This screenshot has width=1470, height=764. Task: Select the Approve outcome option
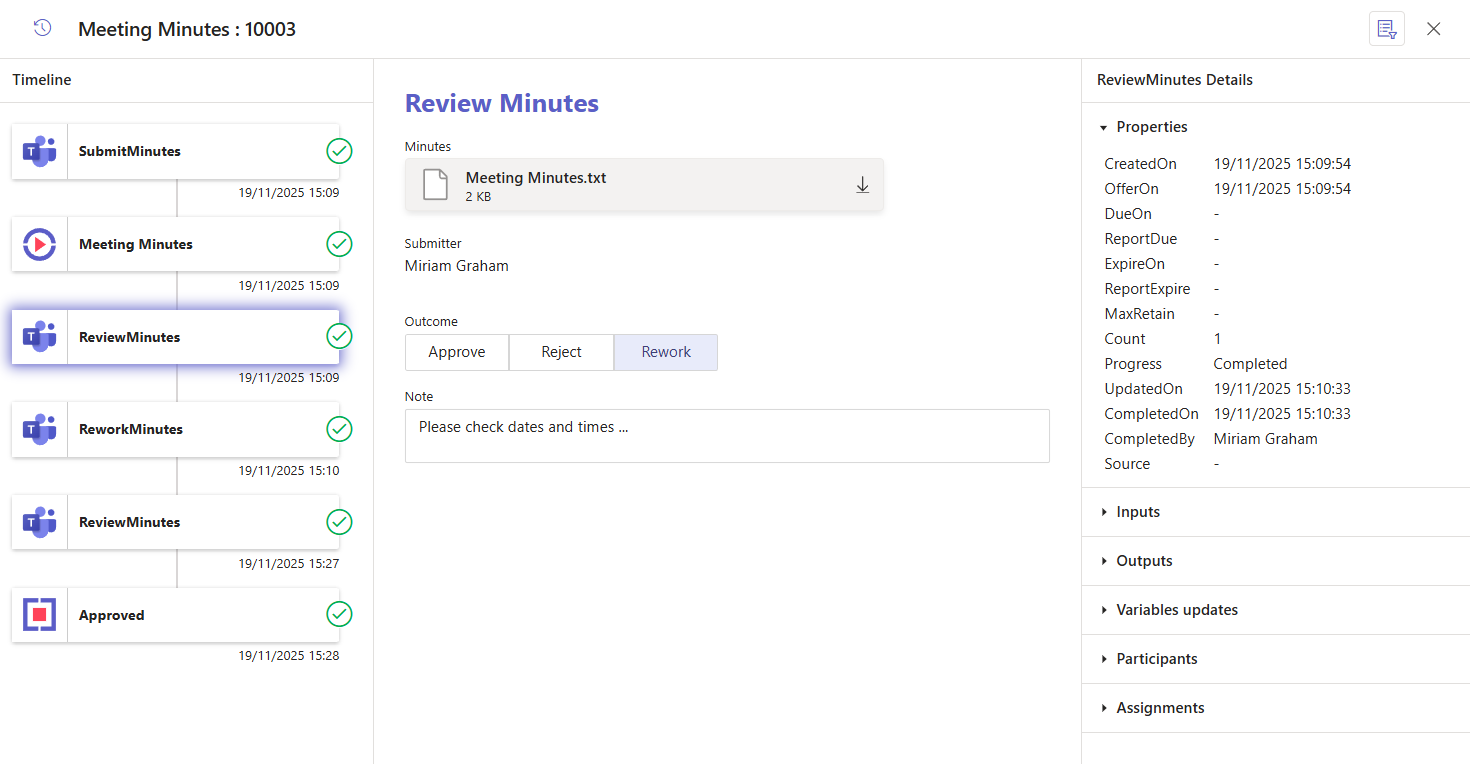457,352
